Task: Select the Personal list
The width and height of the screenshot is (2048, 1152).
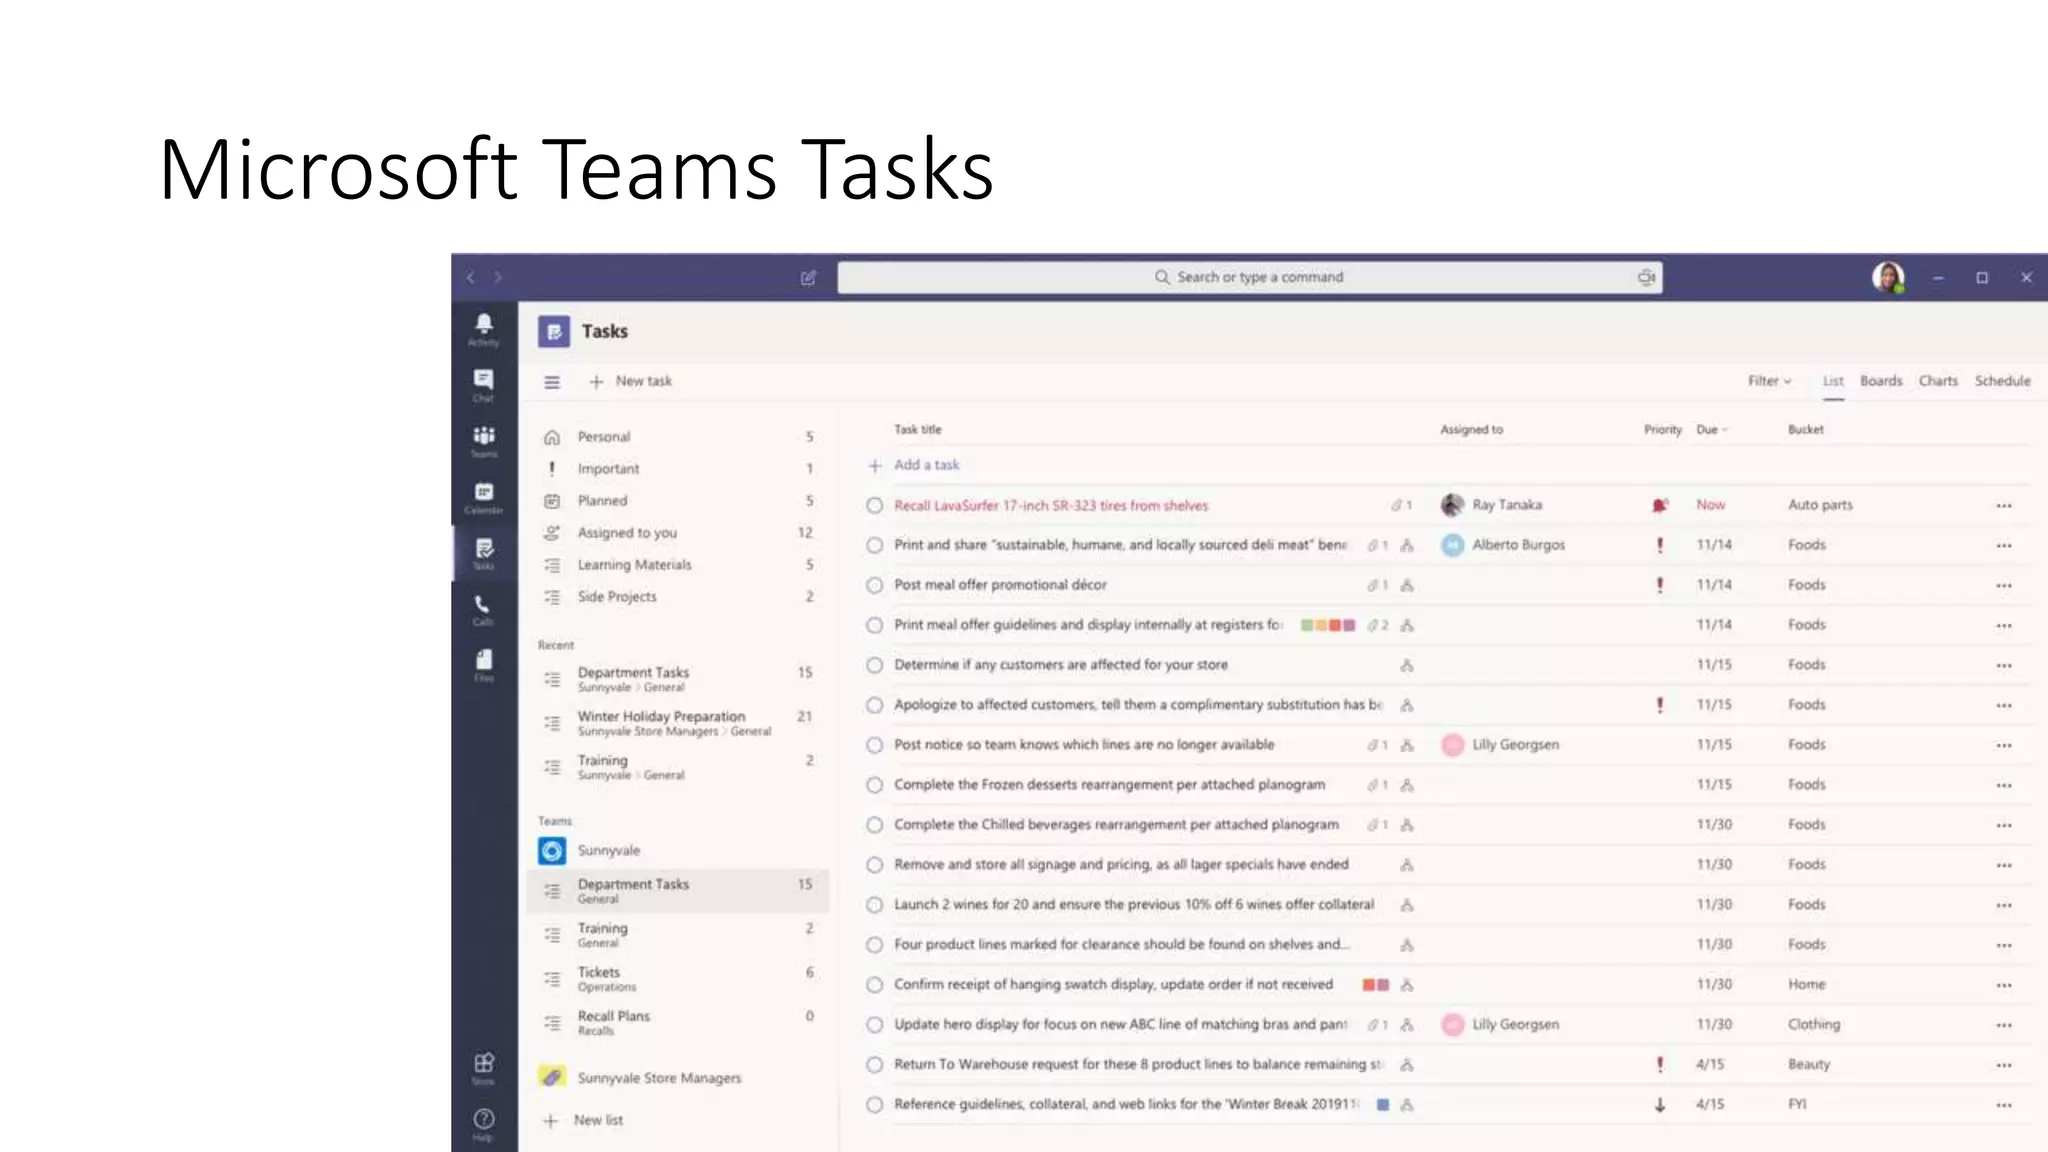Action: 678,437
